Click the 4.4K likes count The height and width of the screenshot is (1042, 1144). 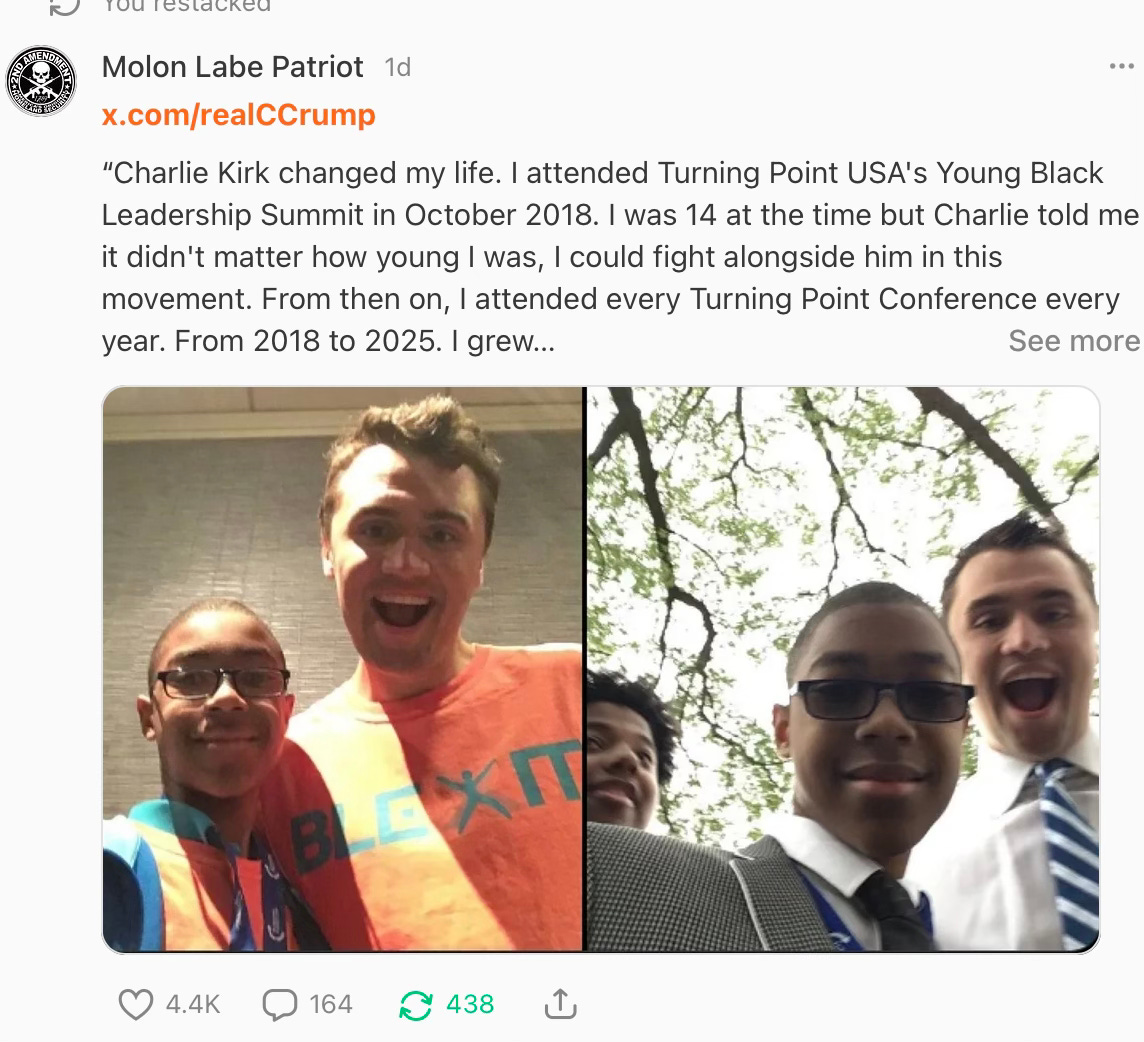(x=193, y=1004)
